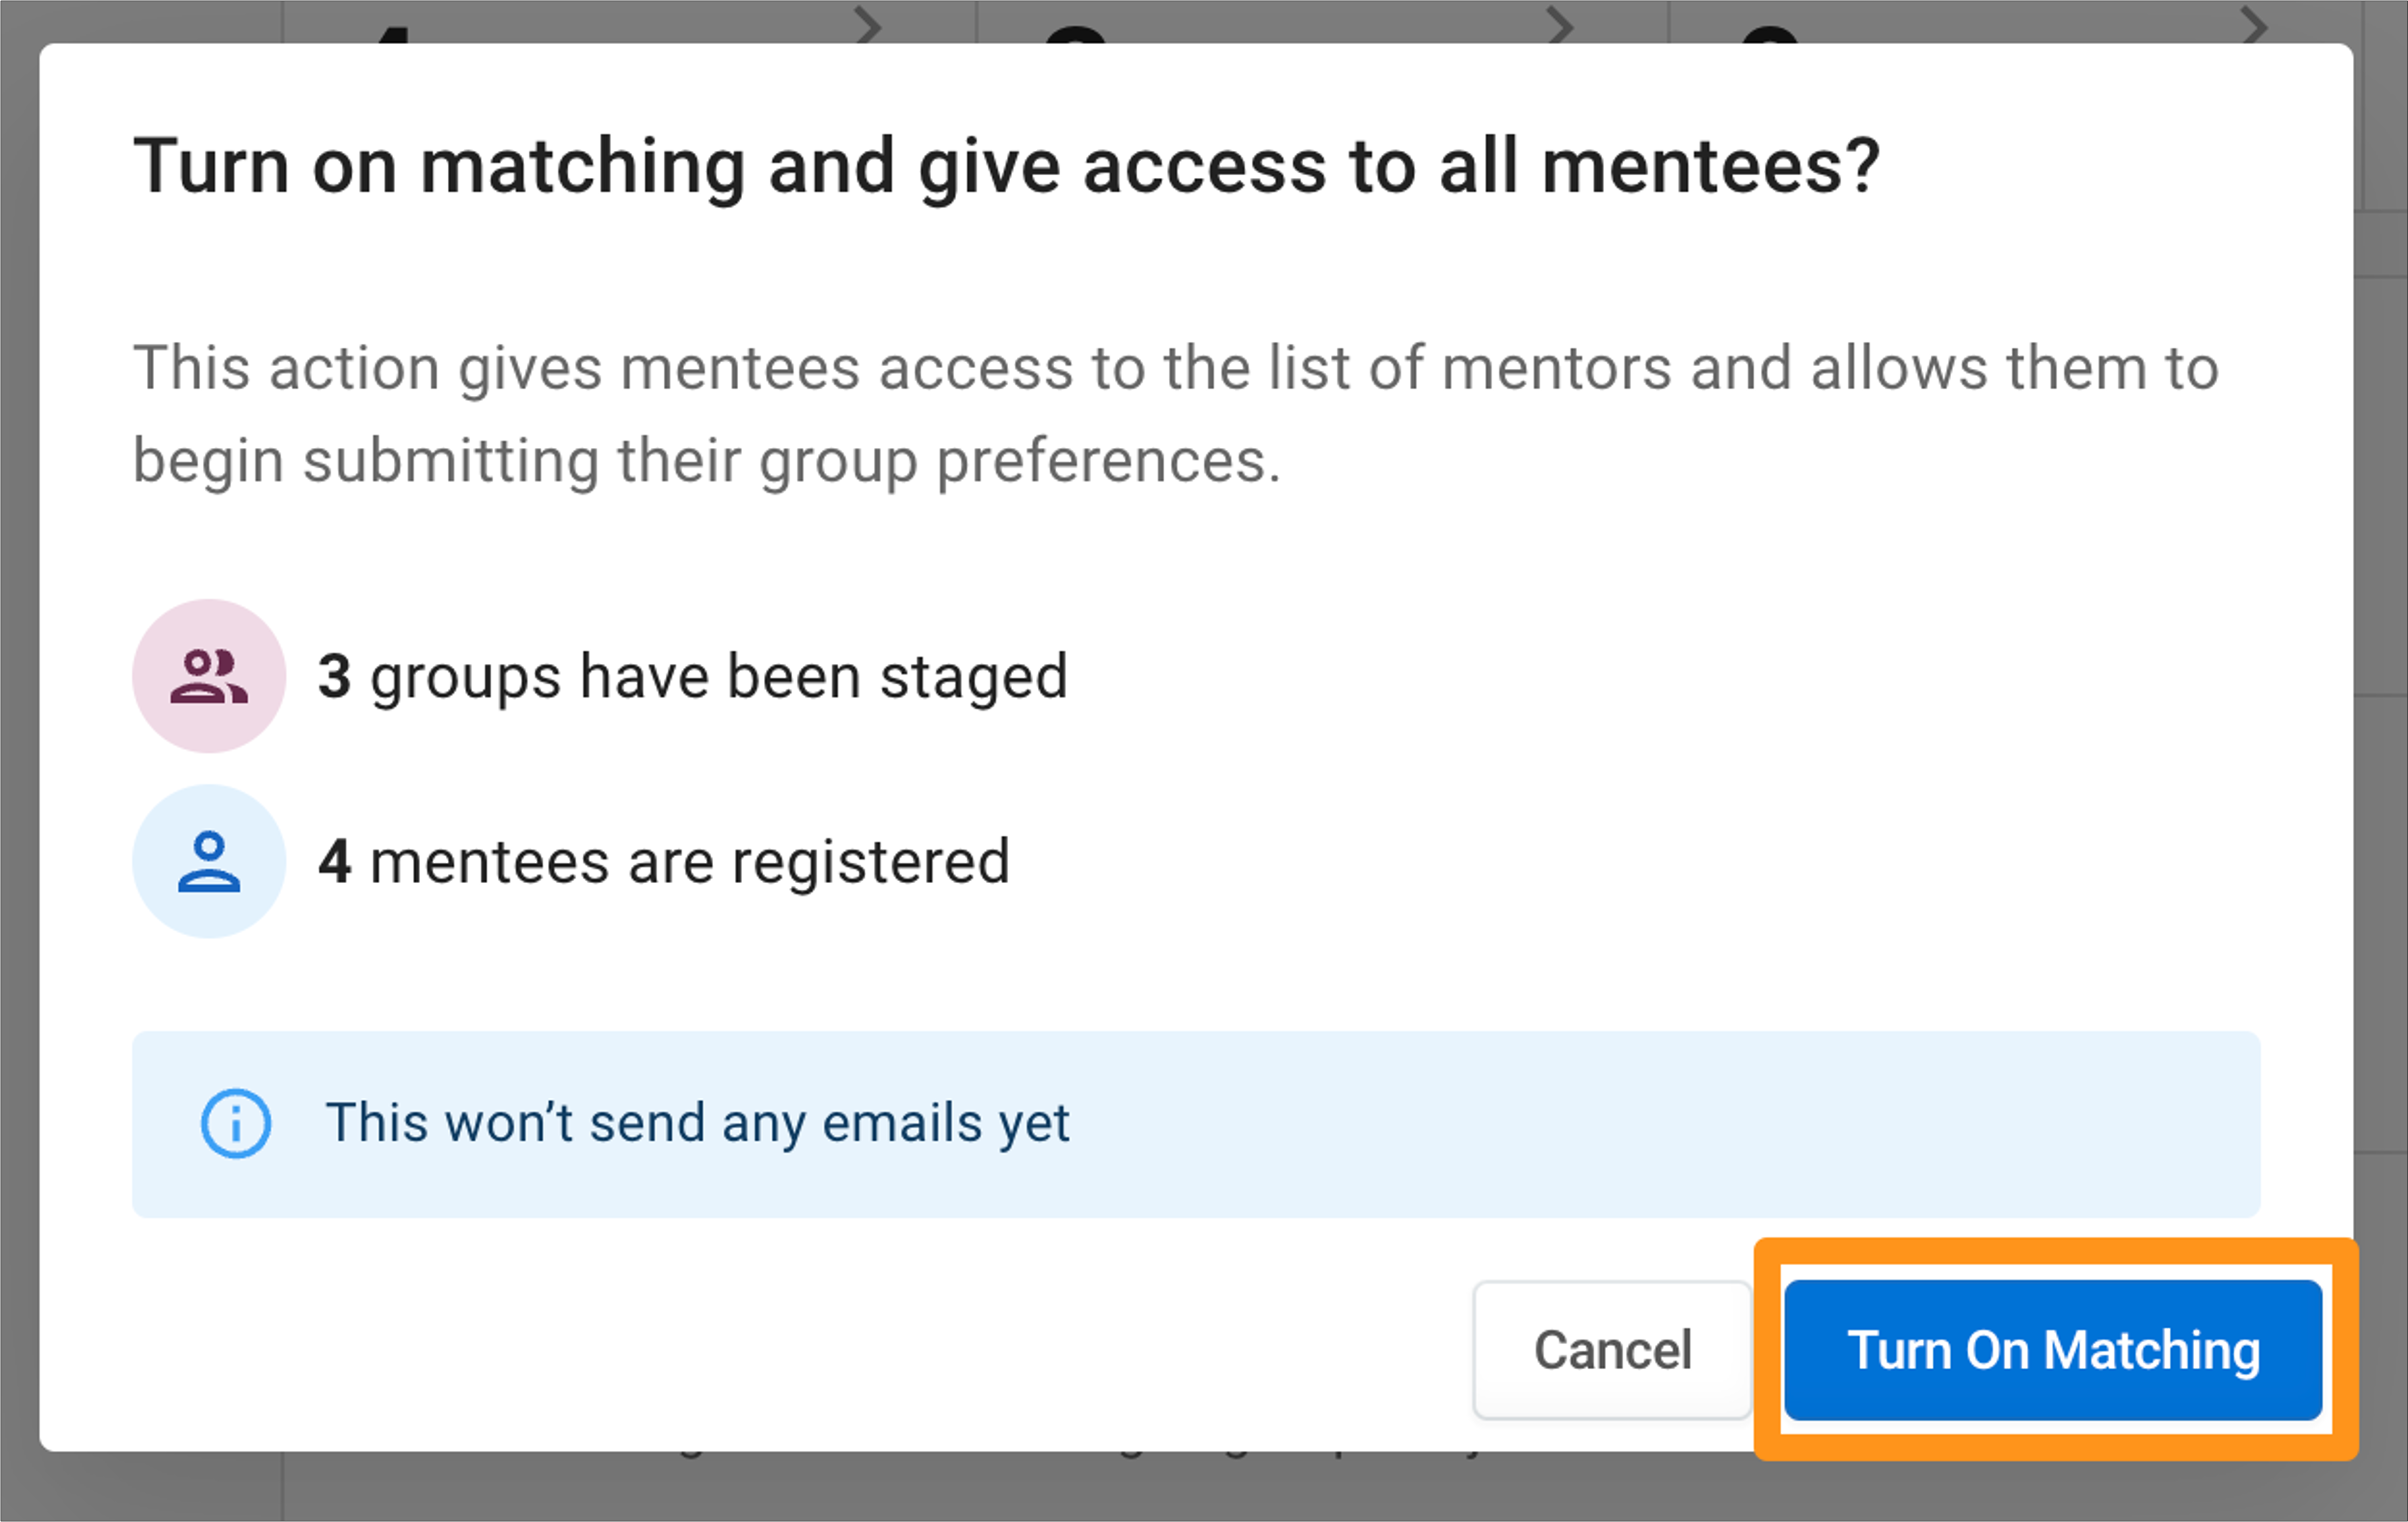Select '3 groups have been staged' text
This screenshot has height=1522, width=2408.
click(693, 677)
